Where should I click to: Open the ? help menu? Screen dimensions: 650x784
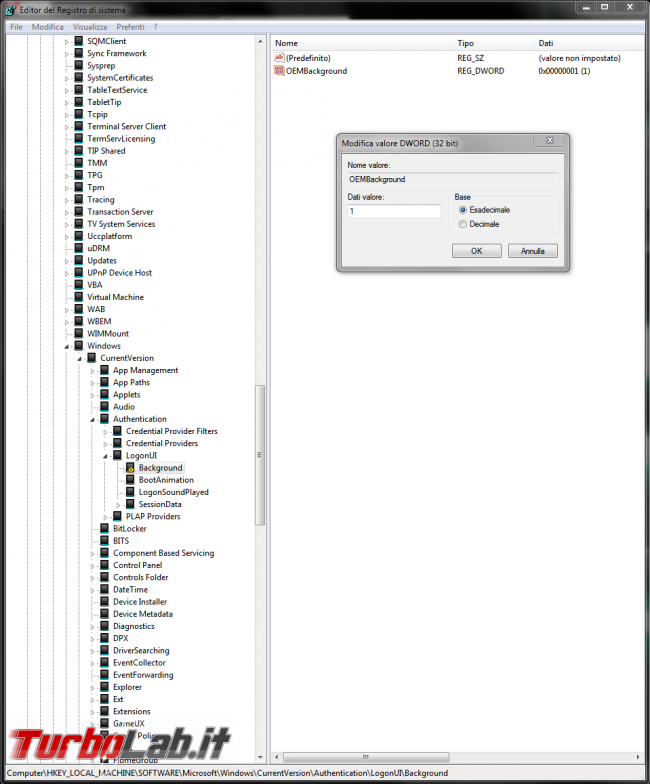tap(156, 27)
